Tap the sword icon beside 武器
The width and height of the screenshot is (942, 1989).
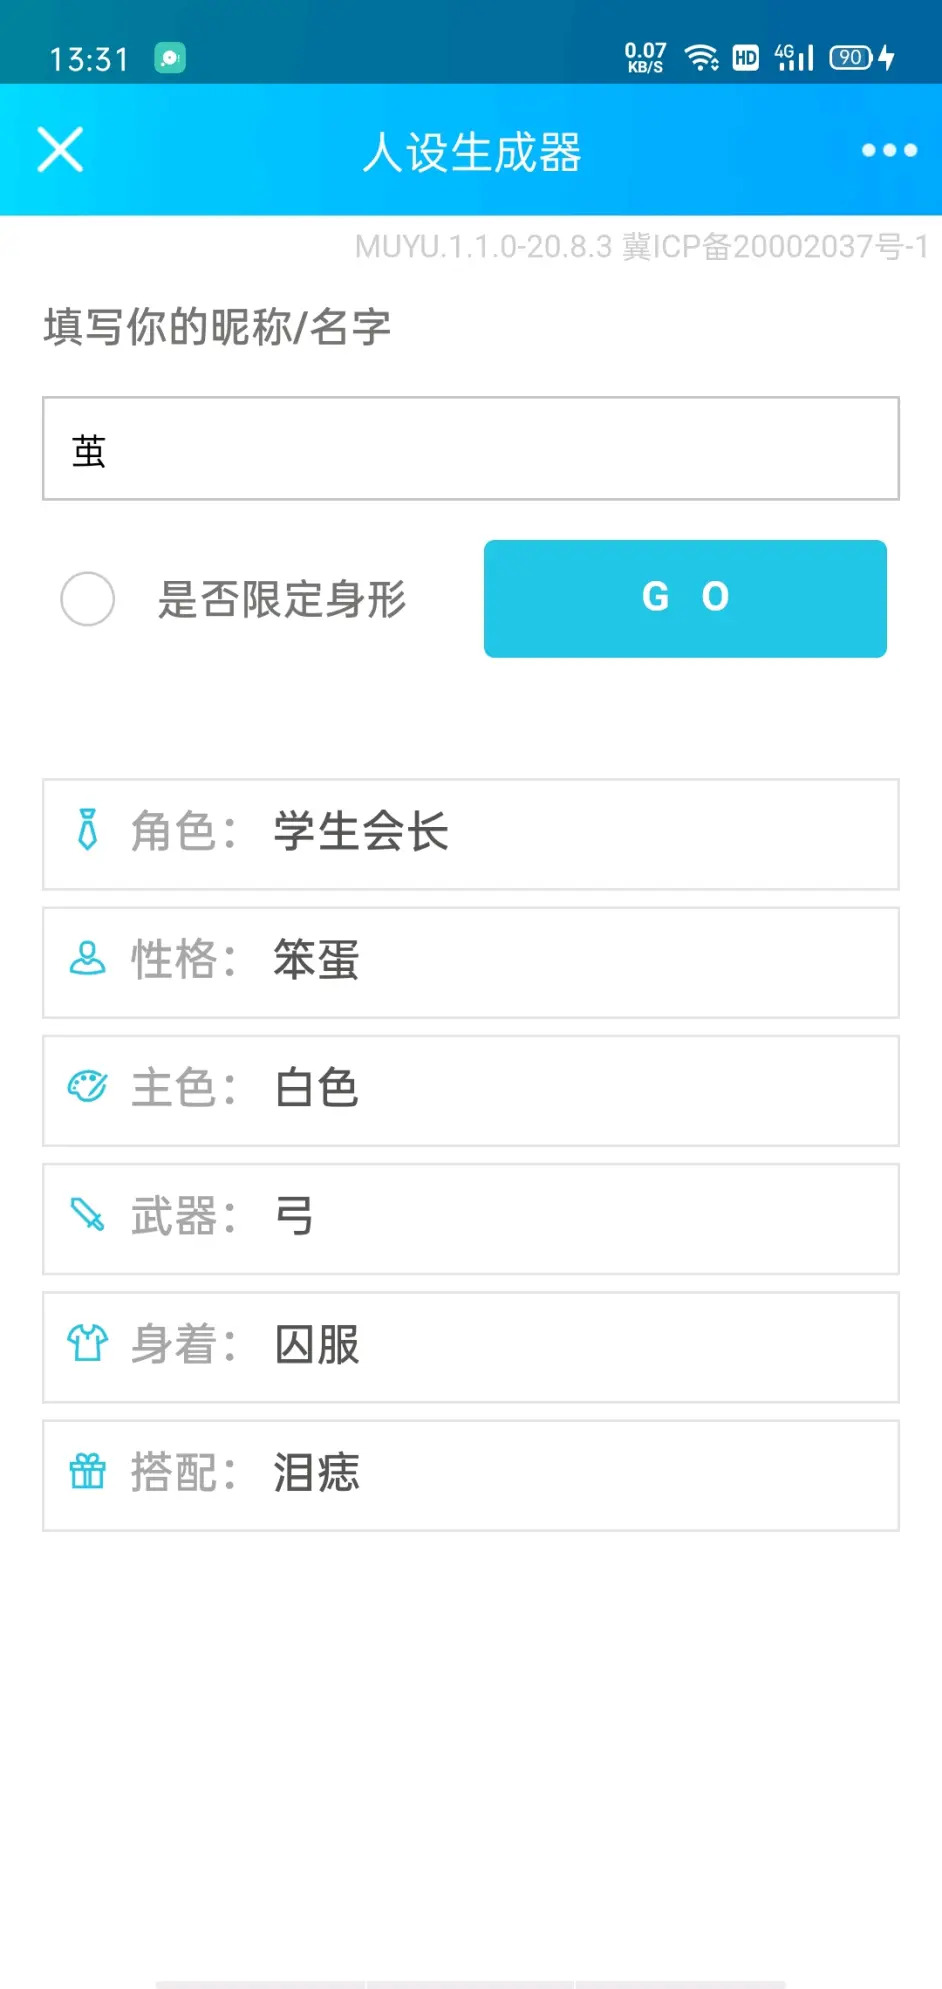click(x=88, y=1214)
